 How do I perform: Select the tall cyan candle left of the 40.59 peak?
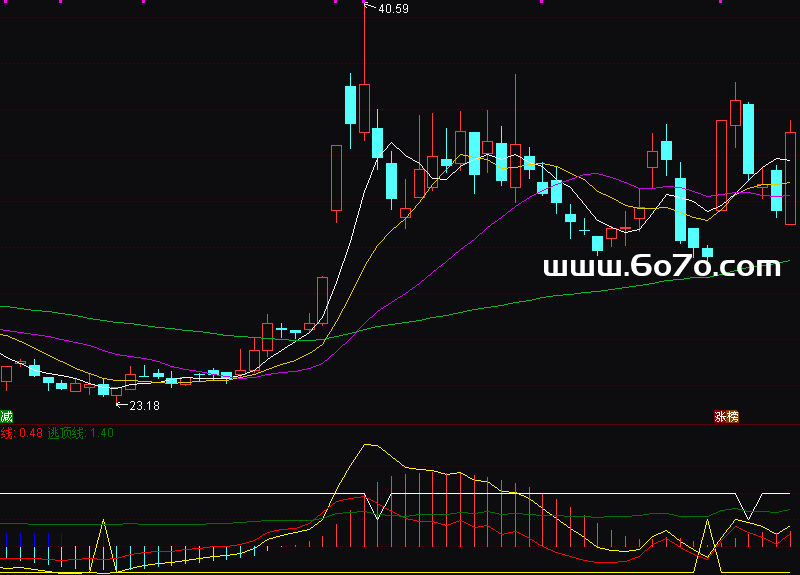click(x=350, y=104)
